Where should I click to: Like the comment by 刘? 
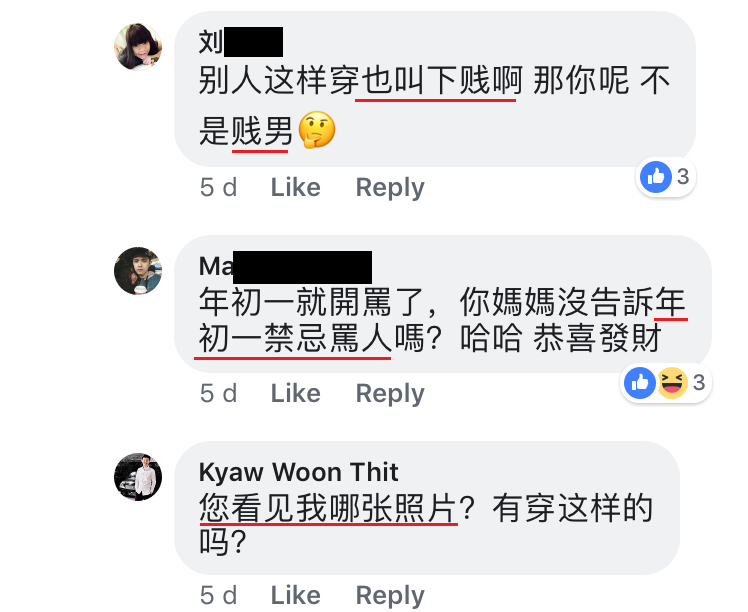296,187
